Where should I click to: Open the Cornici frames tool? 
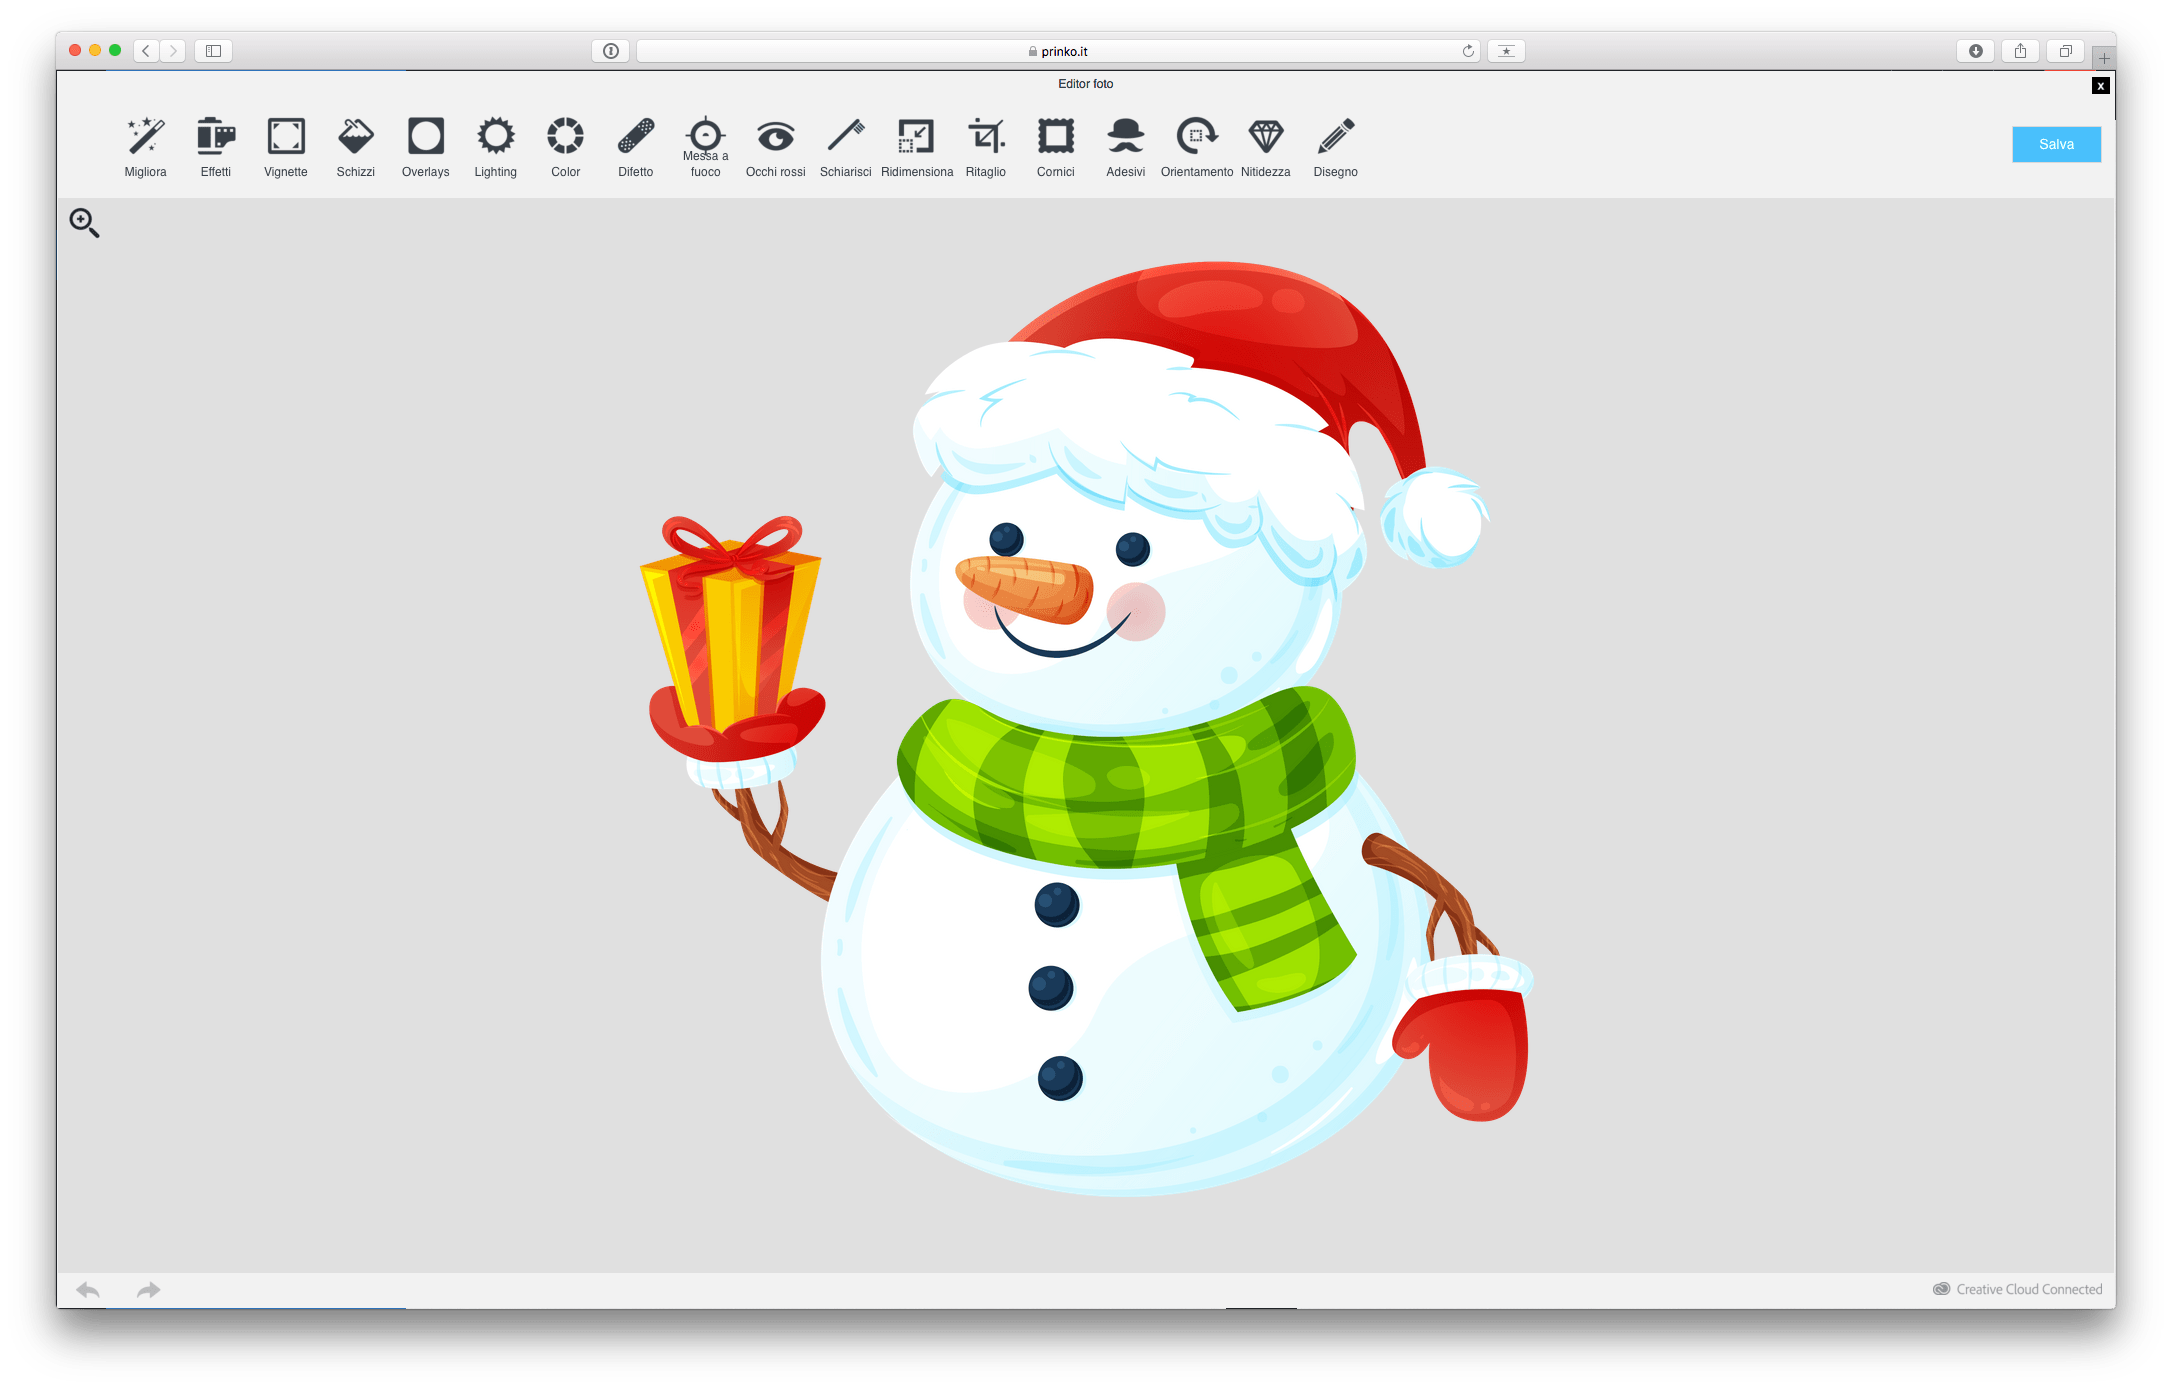pyautogui.click(x=1055, y=147)
